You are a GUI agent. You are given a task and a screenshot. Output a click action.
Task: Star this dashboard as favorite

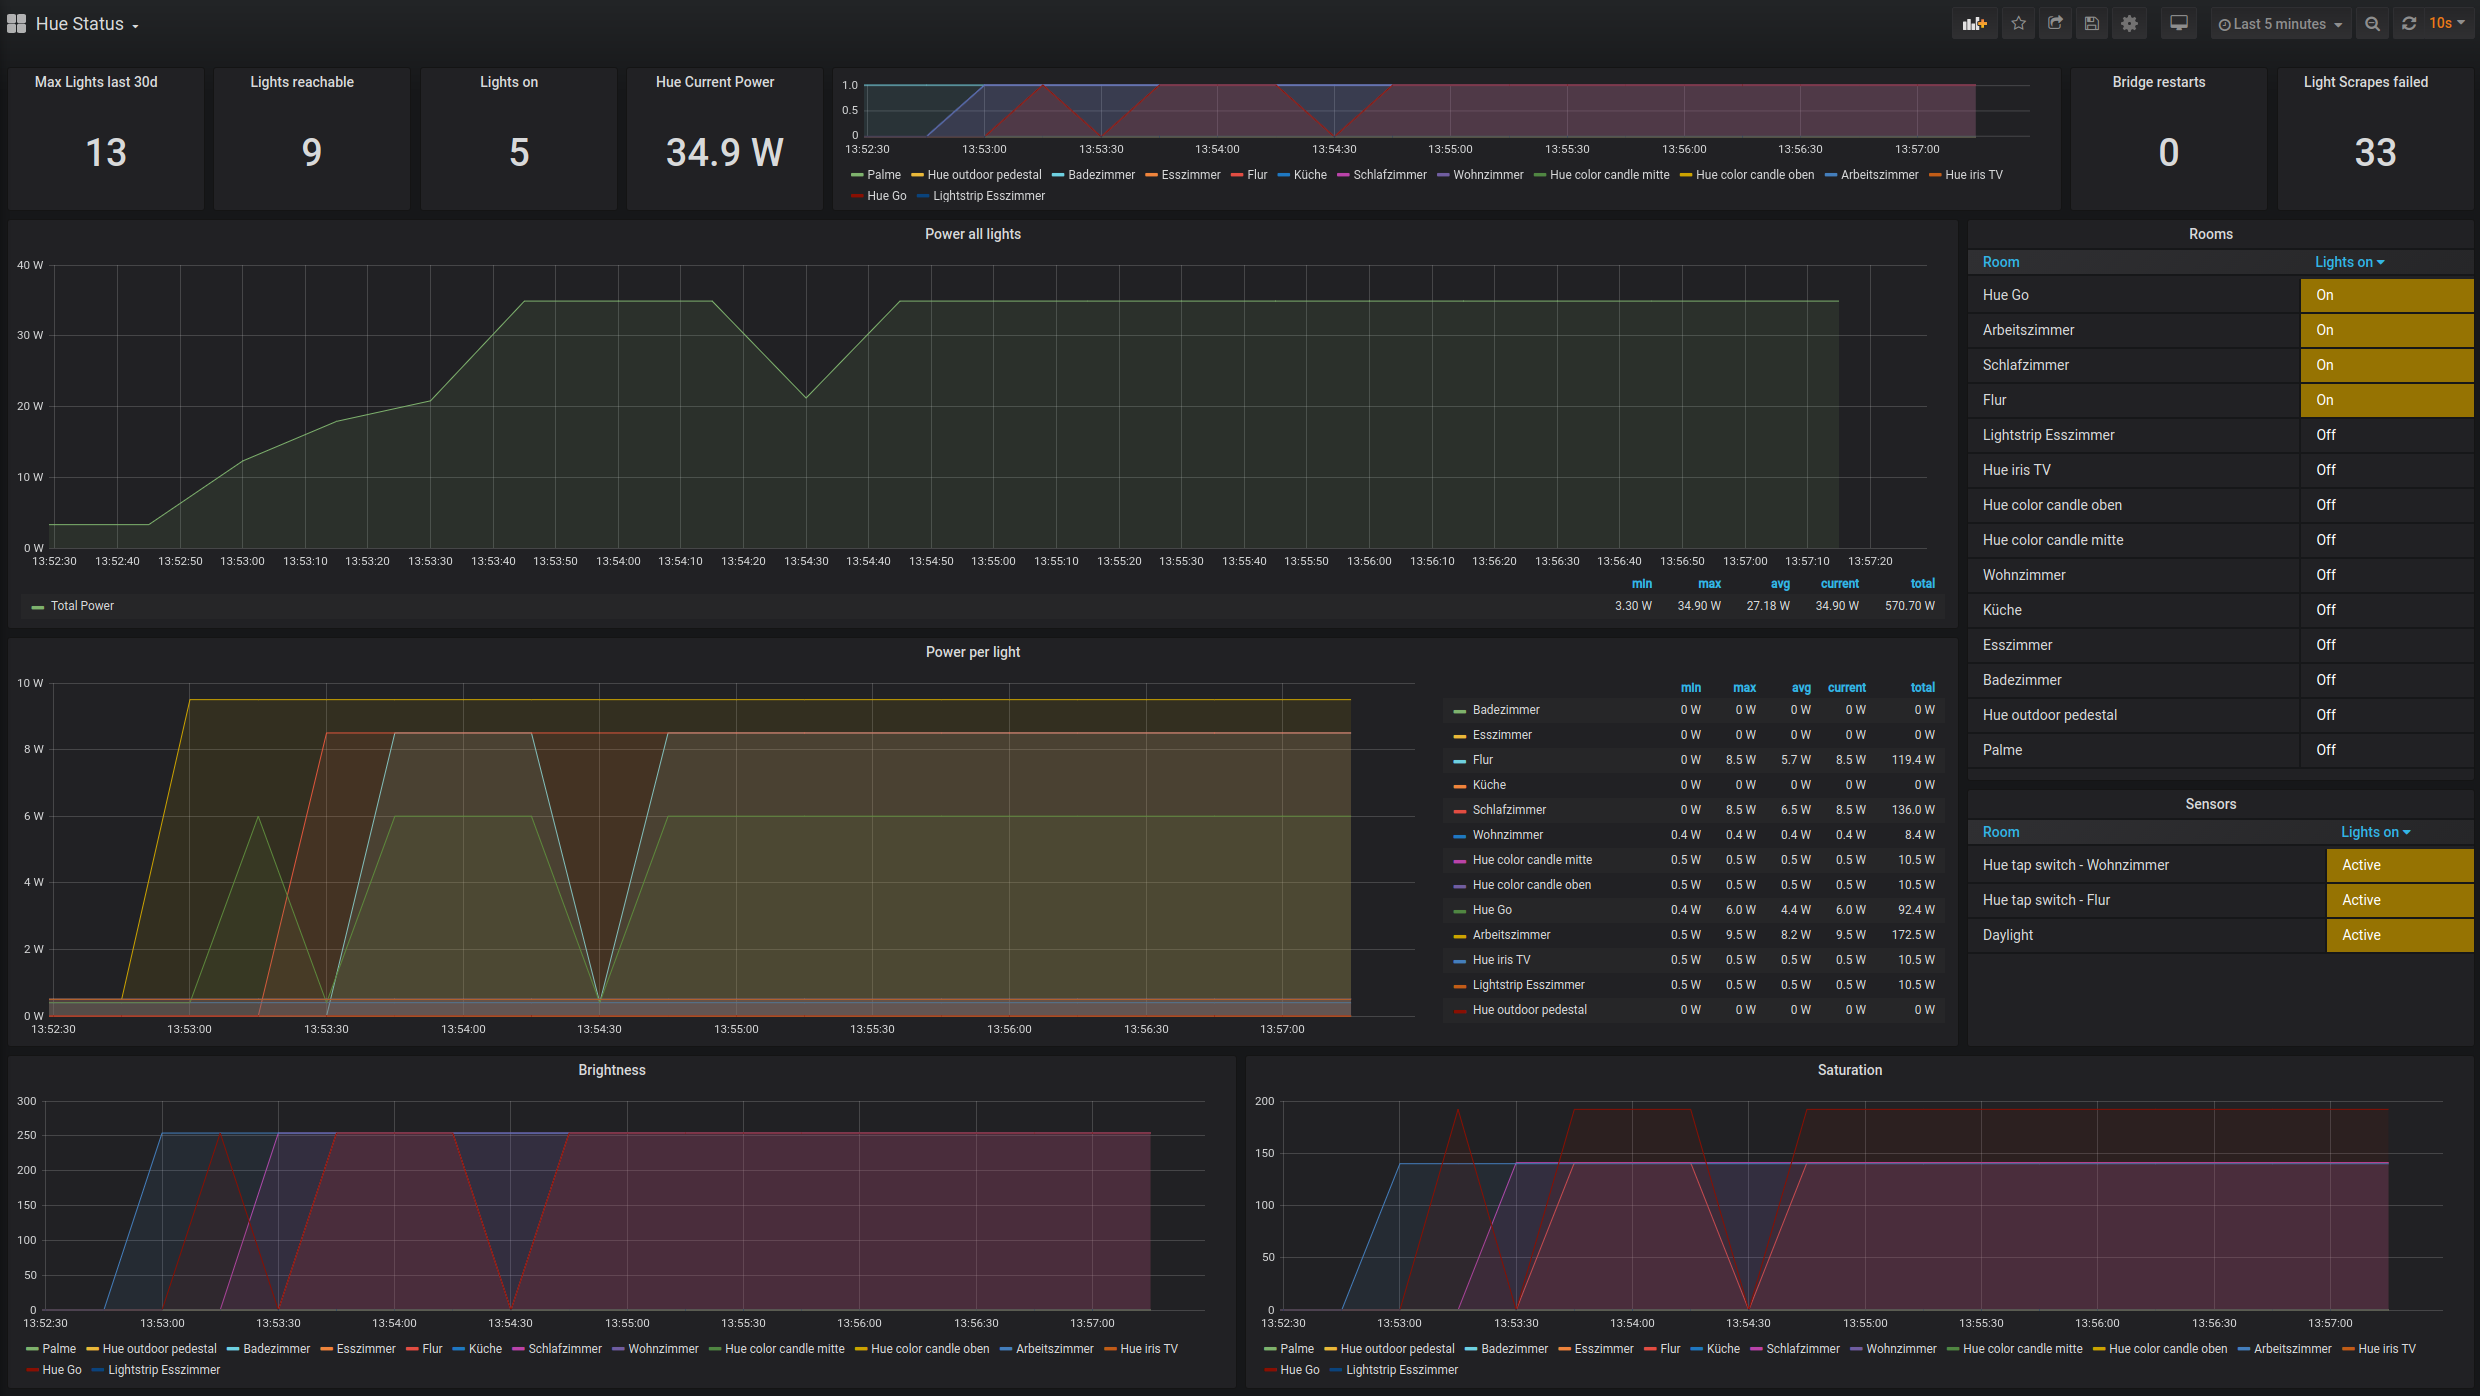coord(2019,24)
